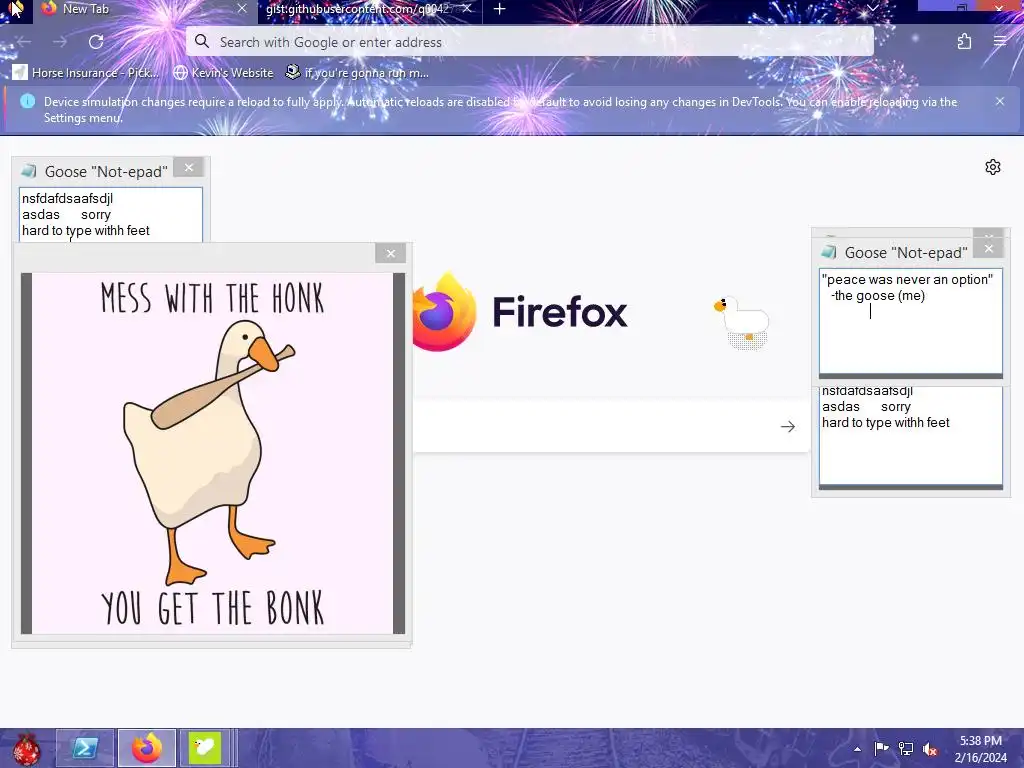
Task: Click the info icon in notification bar
Action: click(27, 101)
